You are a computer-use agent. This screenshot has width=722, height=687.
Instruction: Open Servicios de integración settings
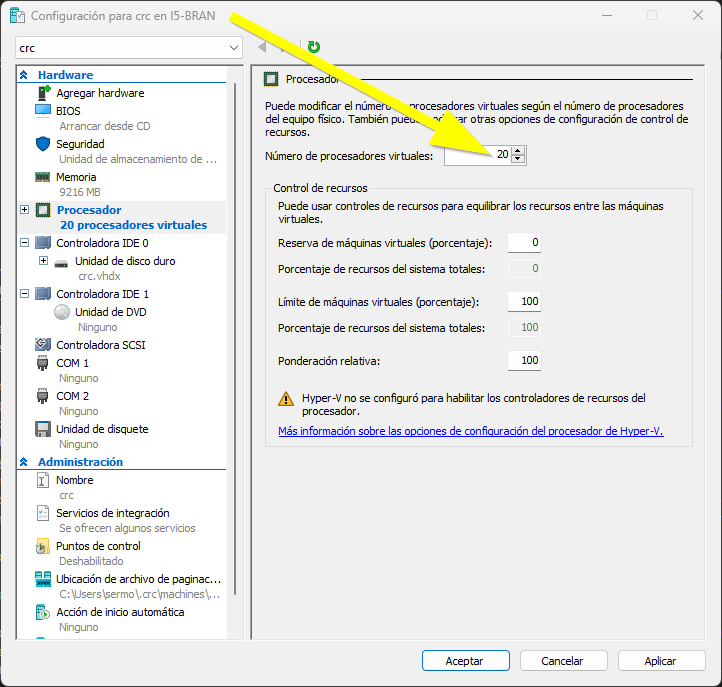pyautogui.click(x=112, y=513)
